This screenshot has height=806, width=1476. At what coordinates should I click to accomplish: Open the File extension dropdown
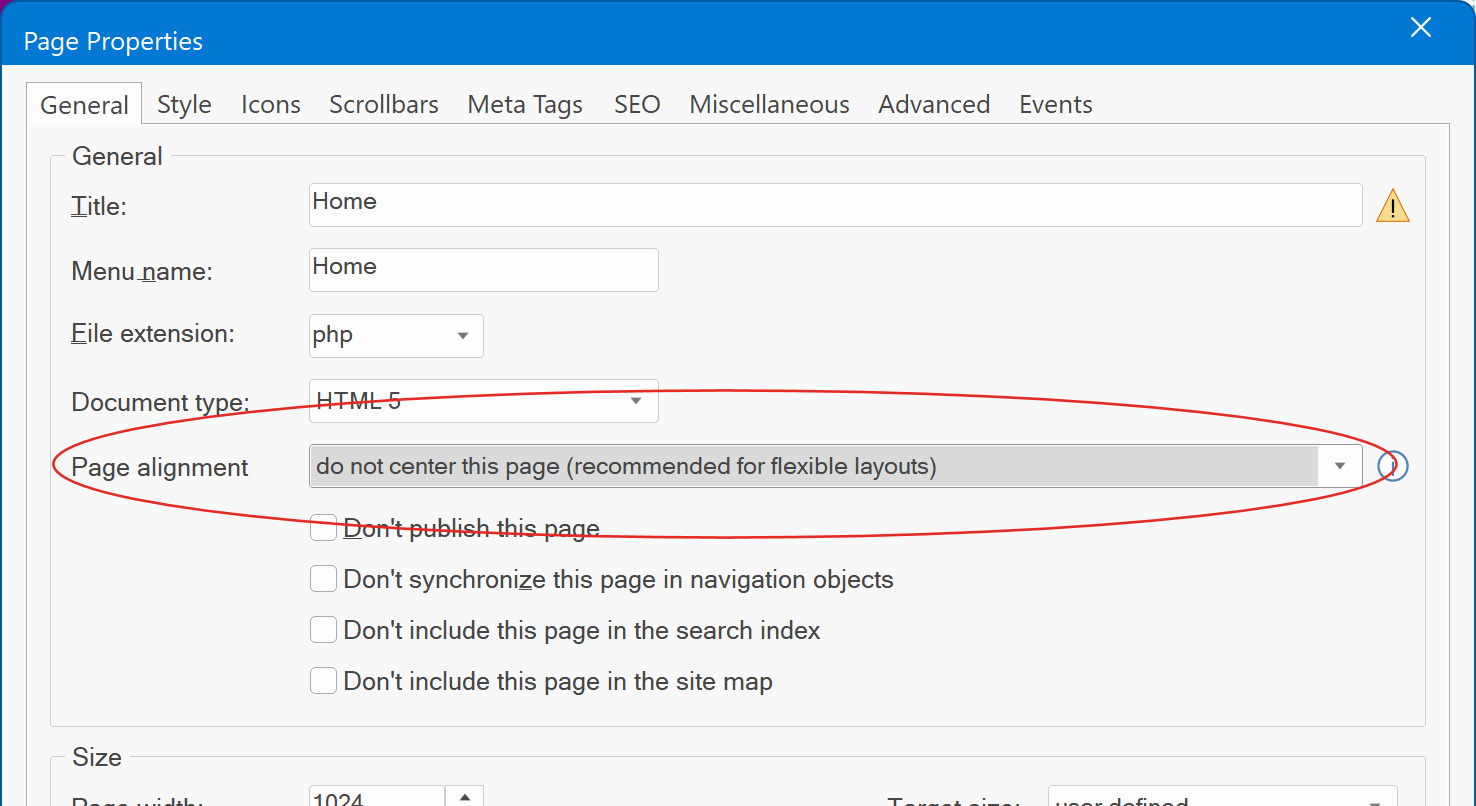click(x=396, y=336)
